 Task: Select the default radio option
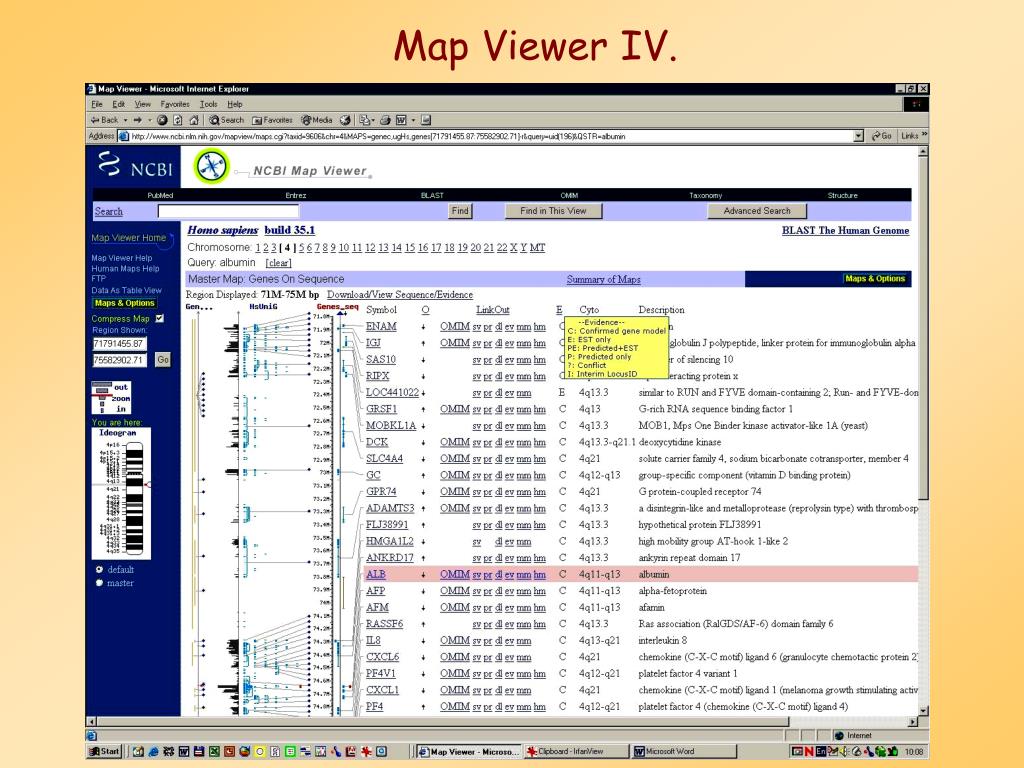point(99,569)
